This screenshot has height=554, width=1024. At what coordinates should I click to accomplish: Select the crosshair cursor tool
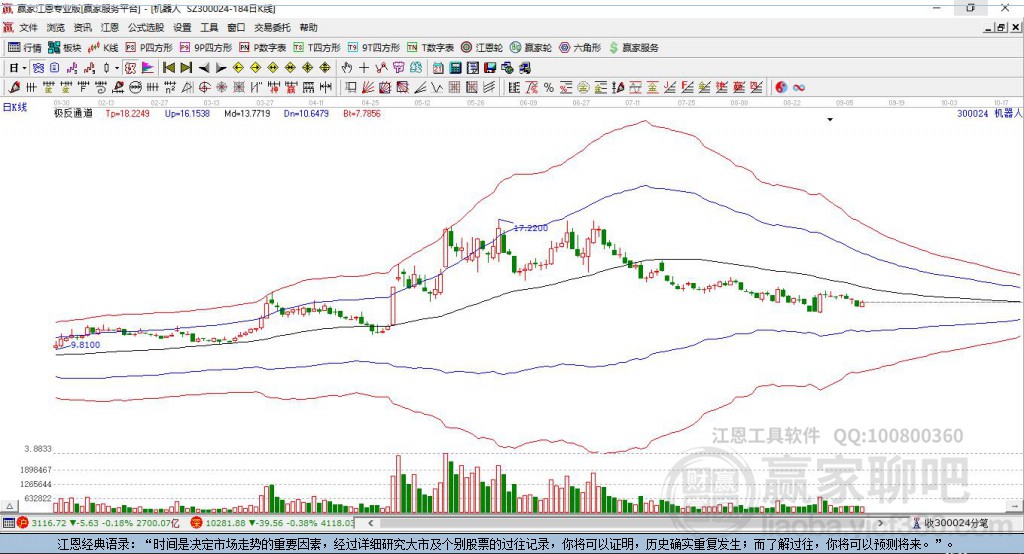(x=364, y=68)
